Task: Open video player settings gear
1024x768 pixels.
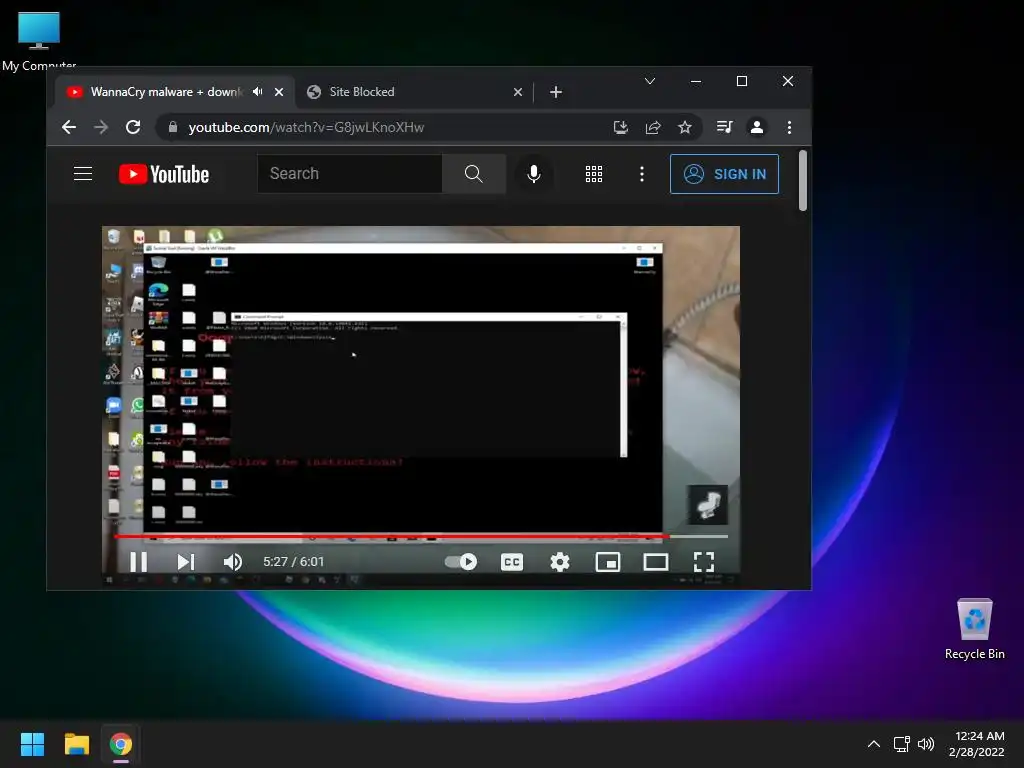Action: 560,562
